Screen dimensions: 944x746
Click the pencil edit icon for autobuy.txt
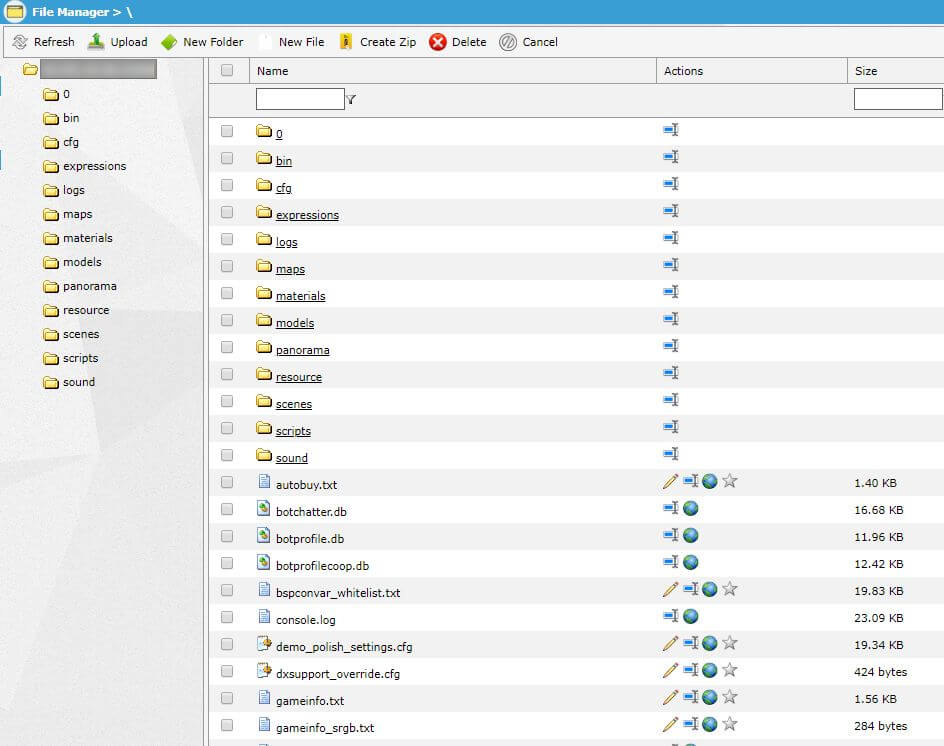[x=670, y=481]
